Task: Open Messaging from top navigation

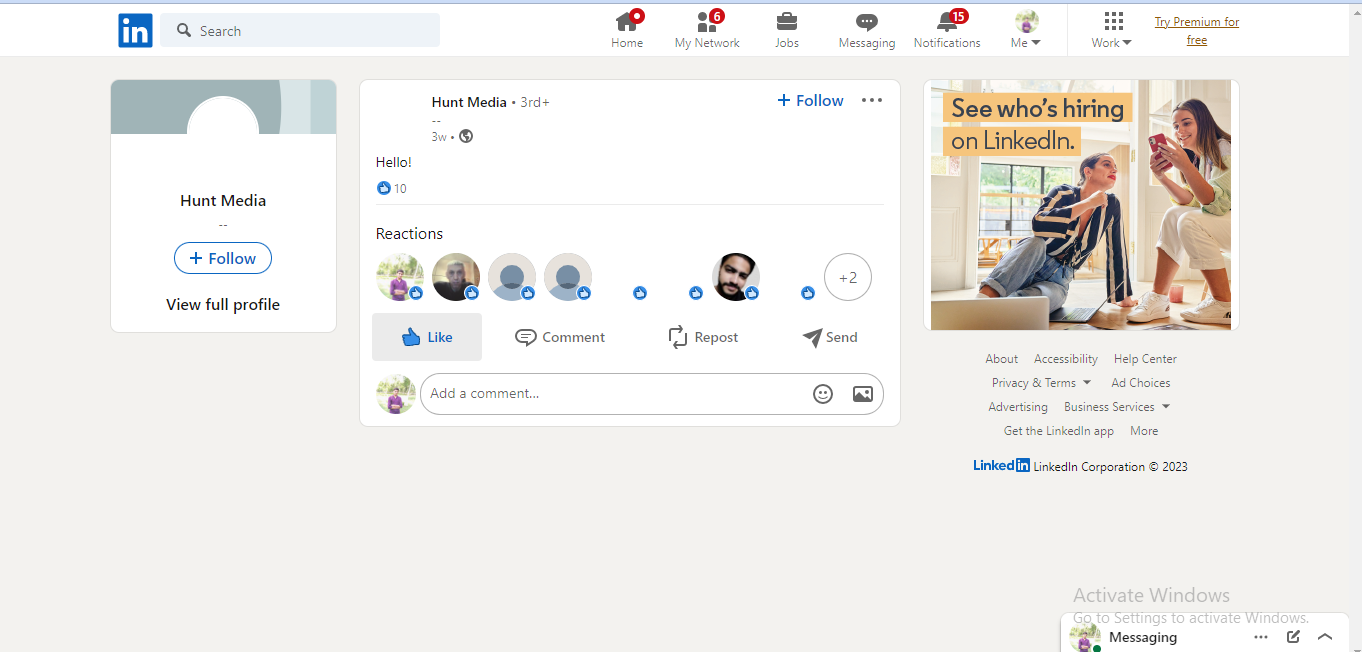Action: click(867, 29)
